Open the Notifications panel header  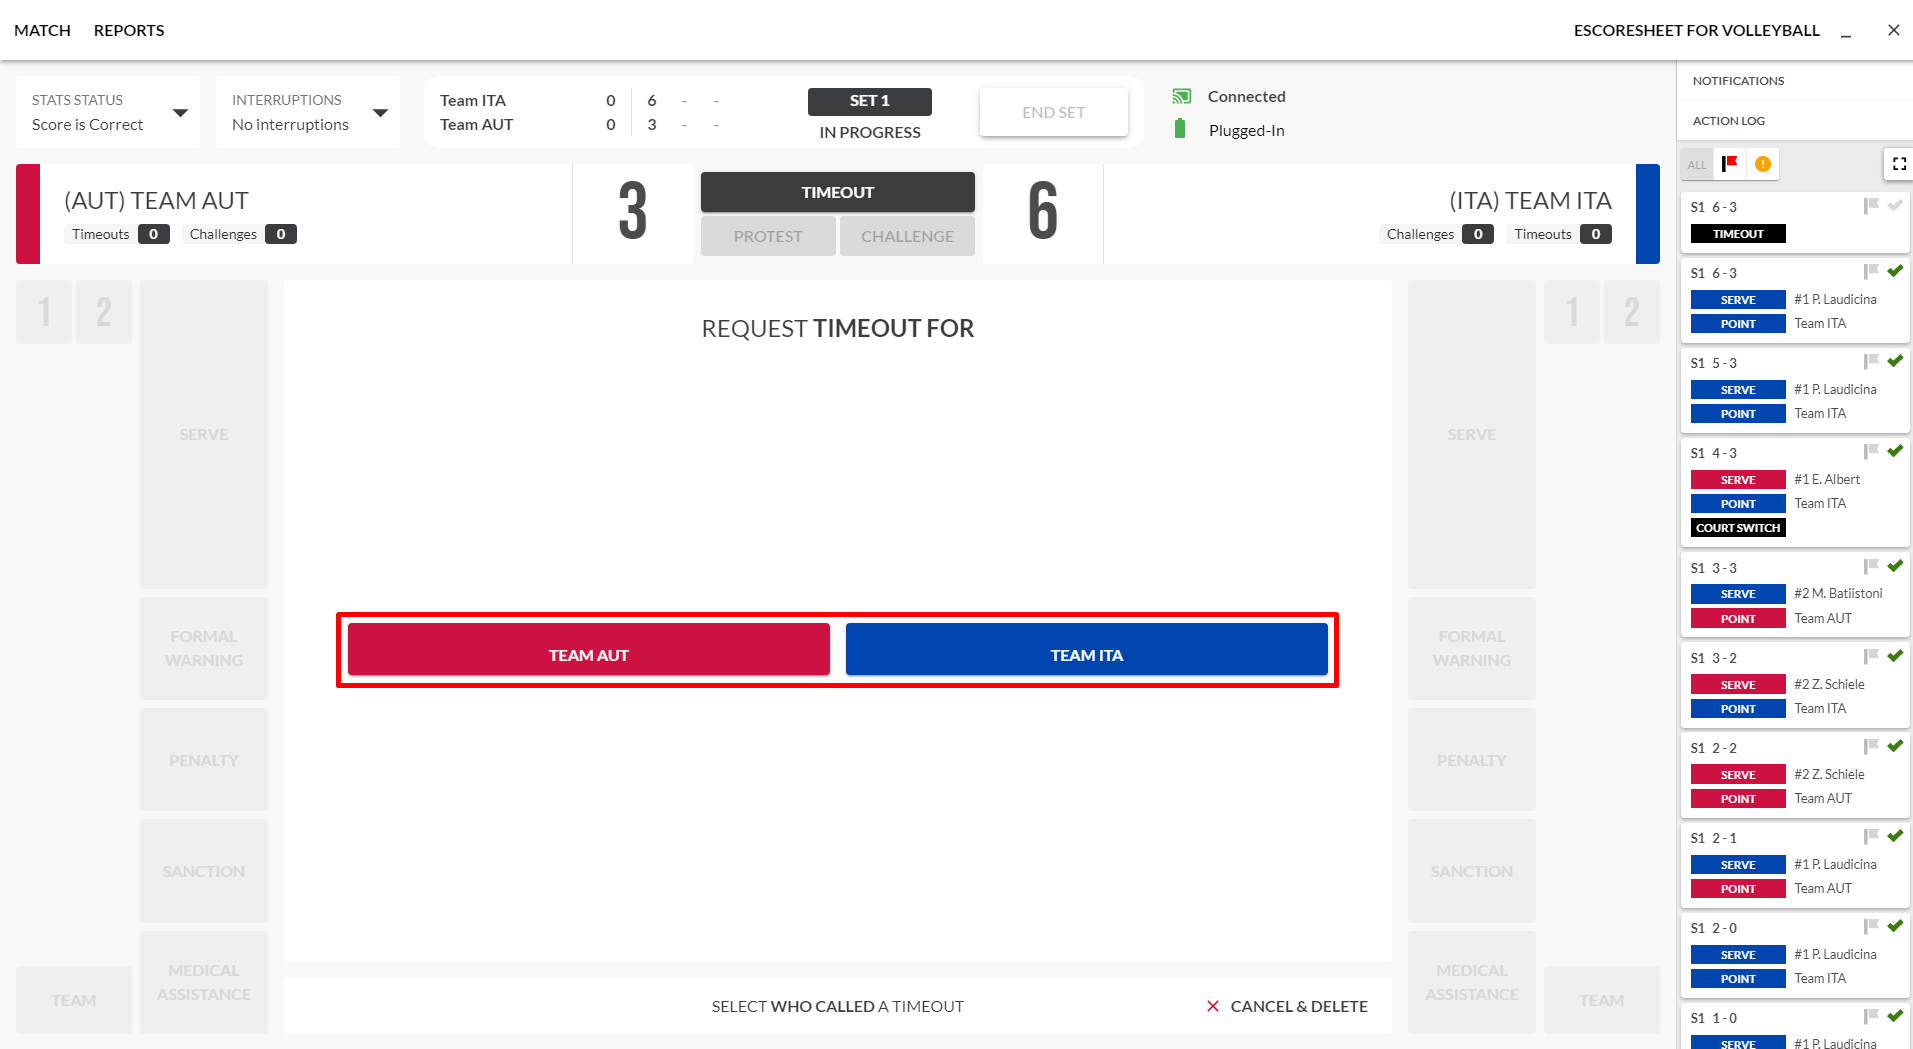1739,81
